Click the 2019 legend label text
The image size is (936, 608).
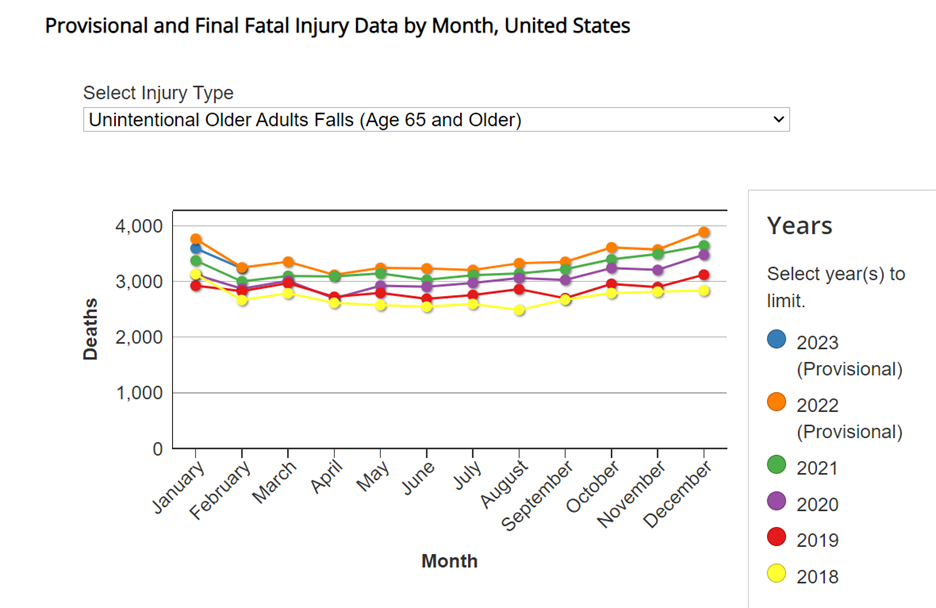click(x=817, y=541)
